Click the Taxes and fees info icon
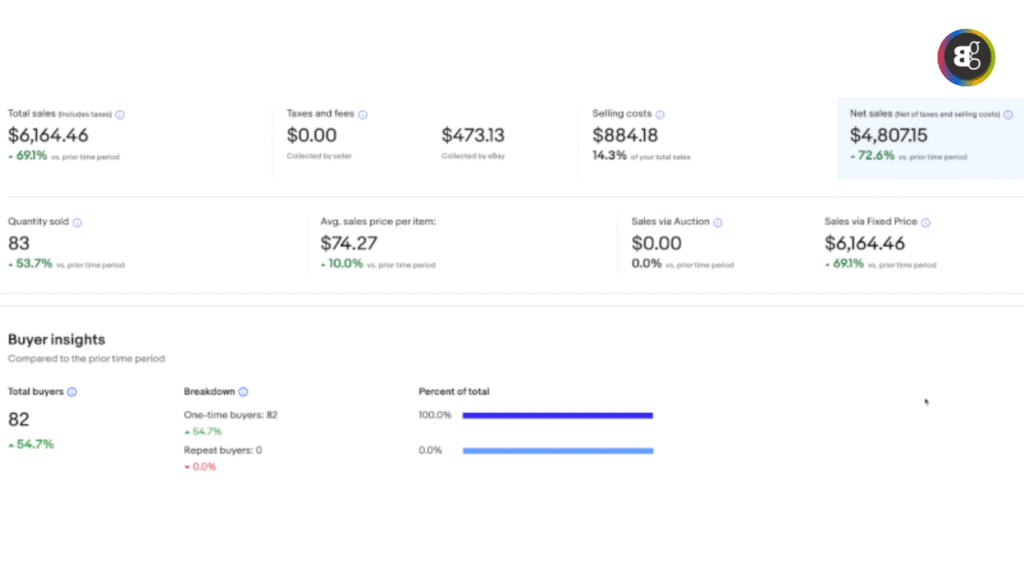The width and height of the screenshot is (1024, 576). click(363, 114)
